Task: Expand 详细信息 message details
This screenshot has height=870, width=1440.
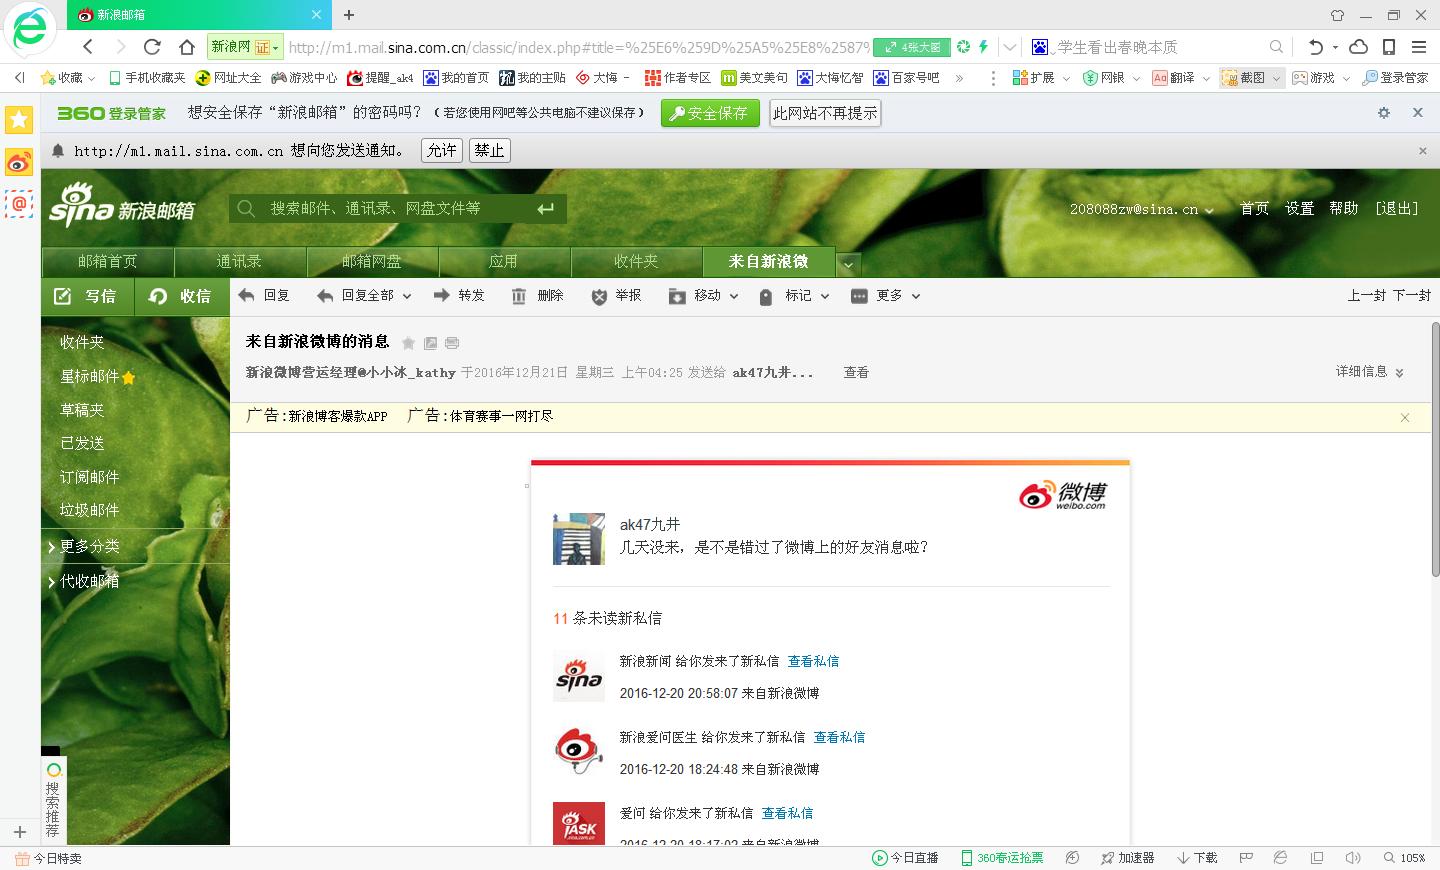Action: tap(1370, 371)
